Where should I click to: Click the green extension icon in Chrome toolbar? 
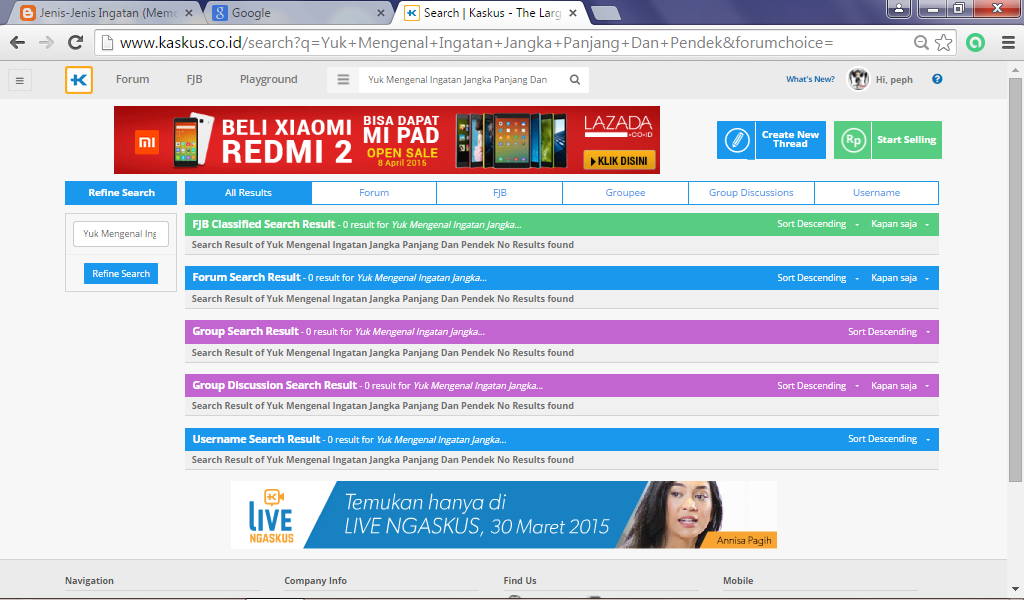975,43
